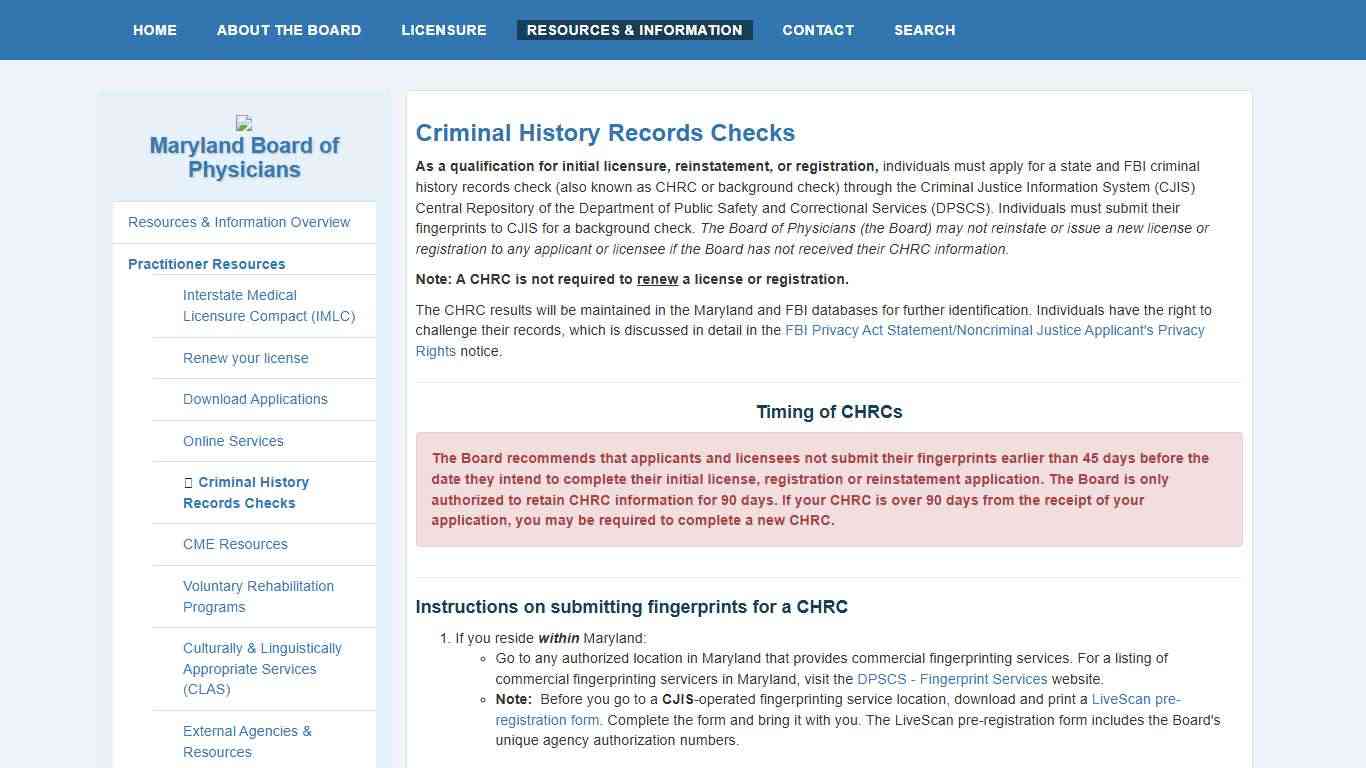
Task: Click Voluntary Rehabilitation Programs
Action: click(x=258, y=596)
